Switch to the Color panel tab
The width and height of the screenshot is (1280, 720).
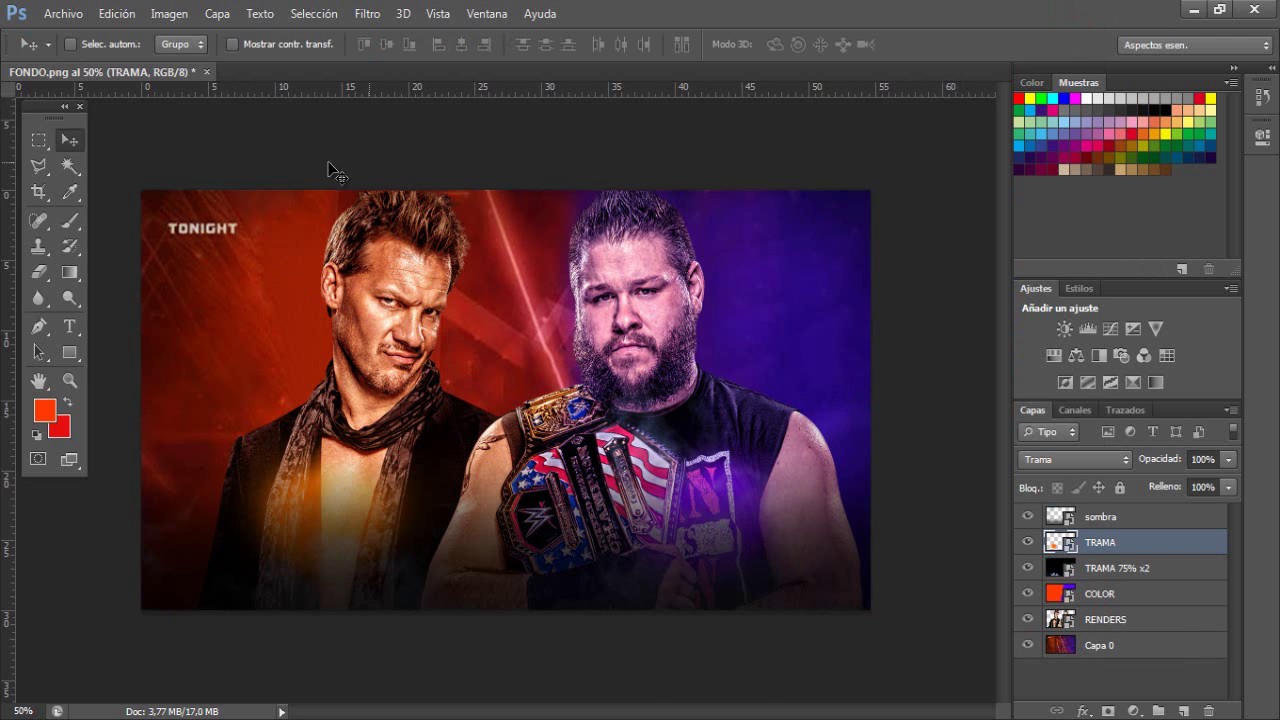(1032, 83)
